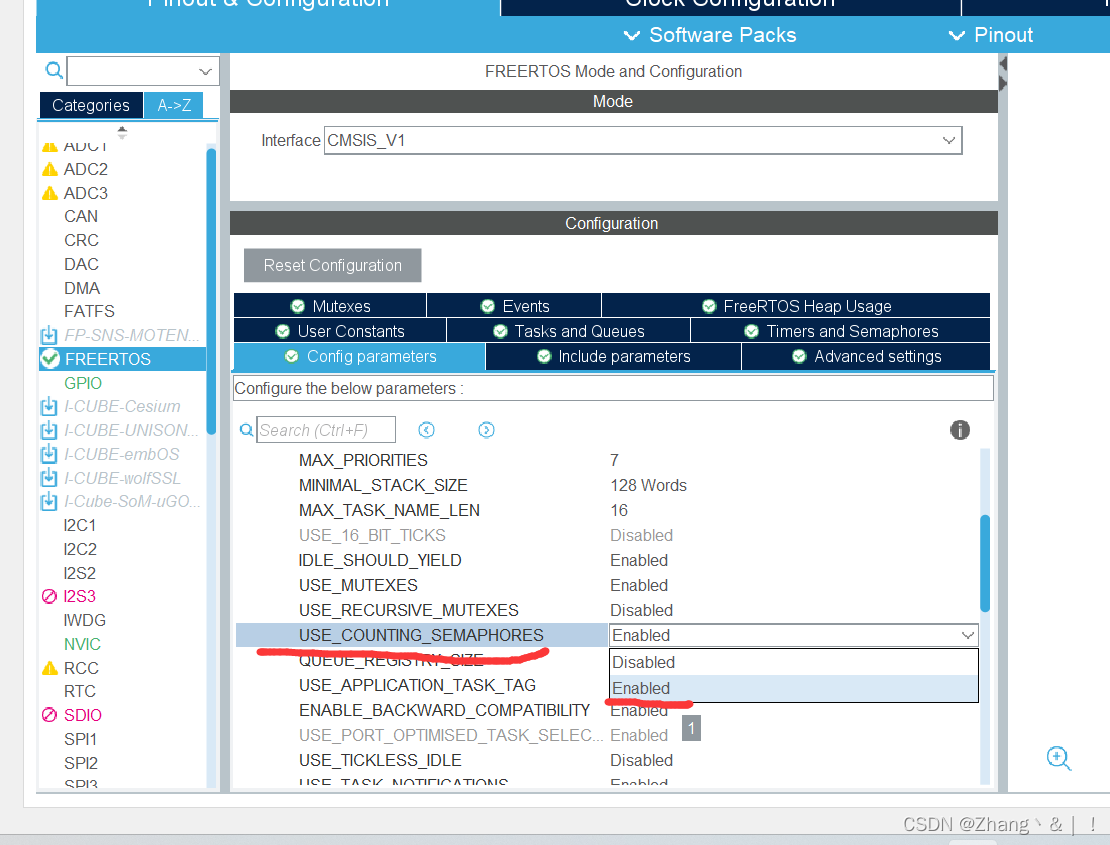
Task: Choose Enabled in the dropdown list
Action: click(794, 688)
